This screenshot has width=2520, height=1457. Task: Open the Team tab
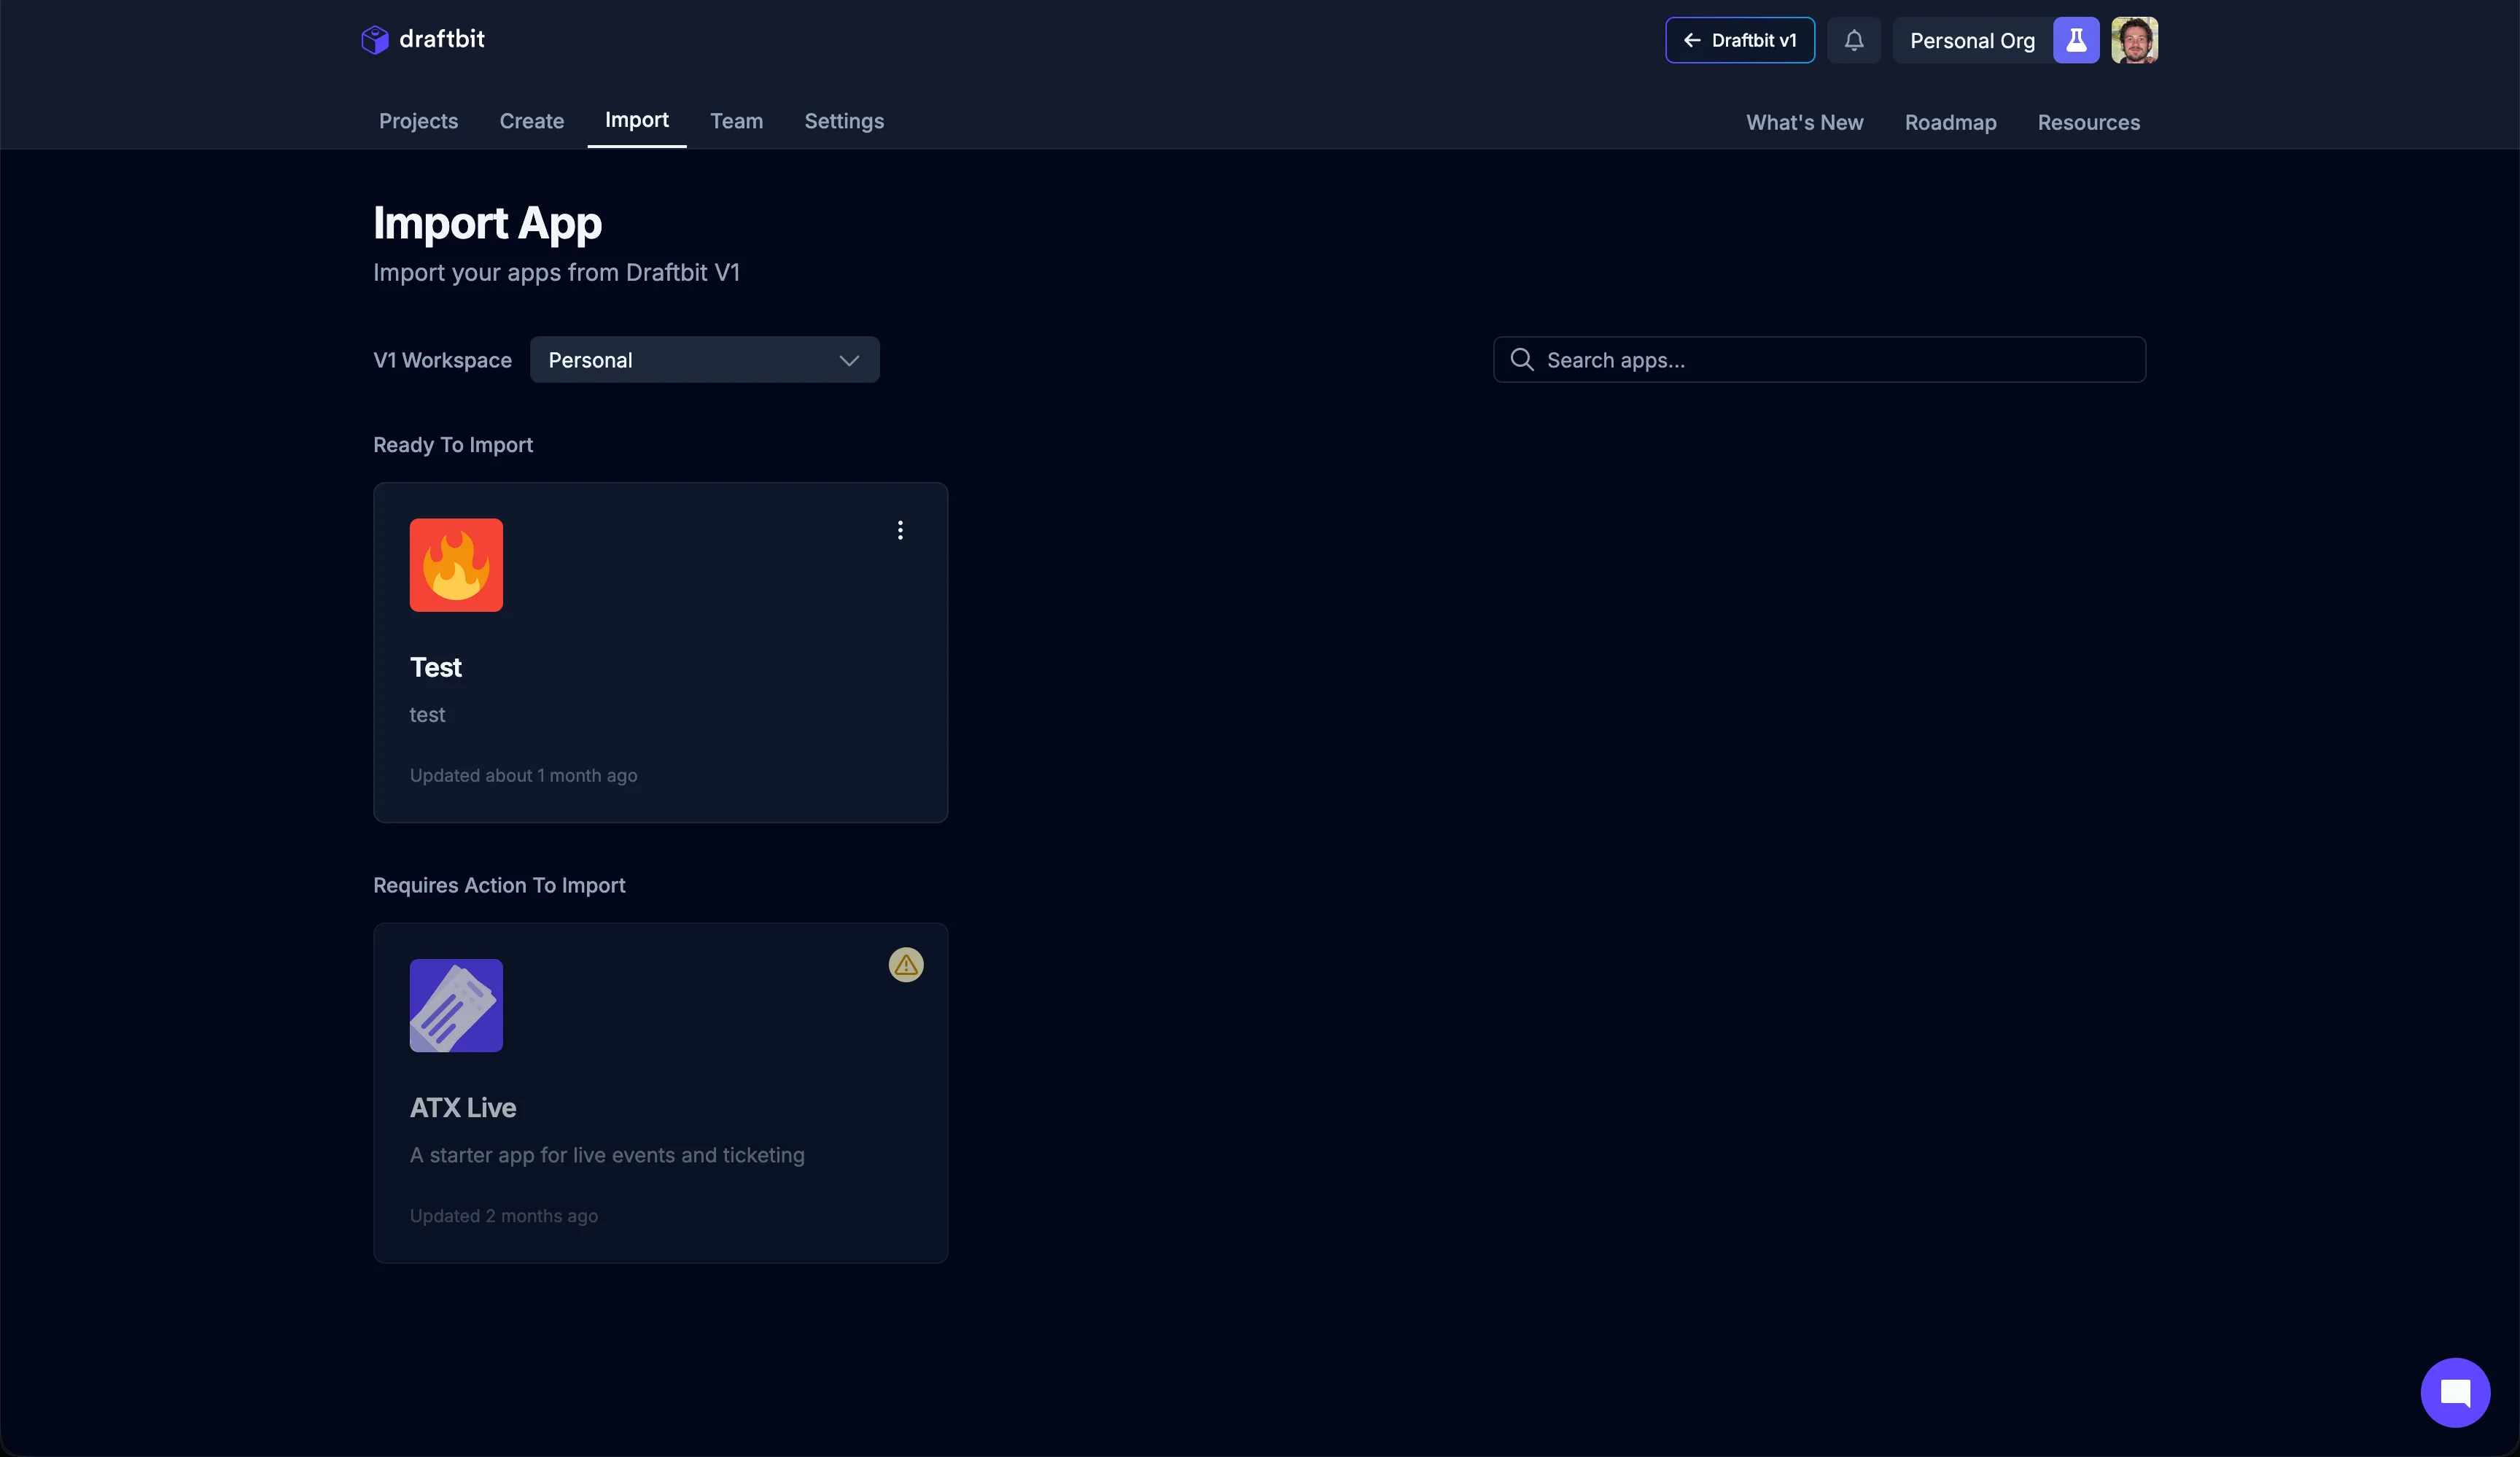[736, 121]
